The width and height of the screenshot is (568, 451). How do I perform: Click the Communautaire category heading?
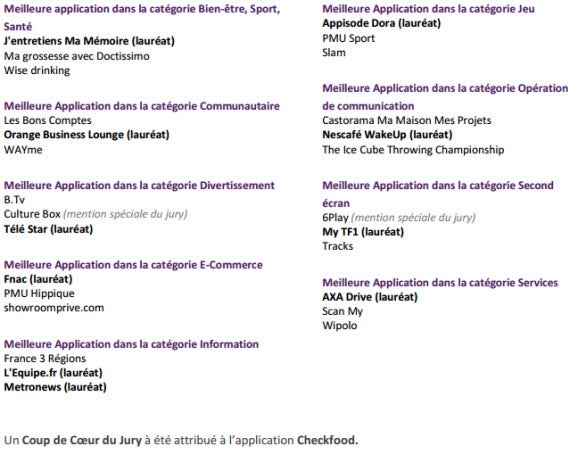point(142,106)
